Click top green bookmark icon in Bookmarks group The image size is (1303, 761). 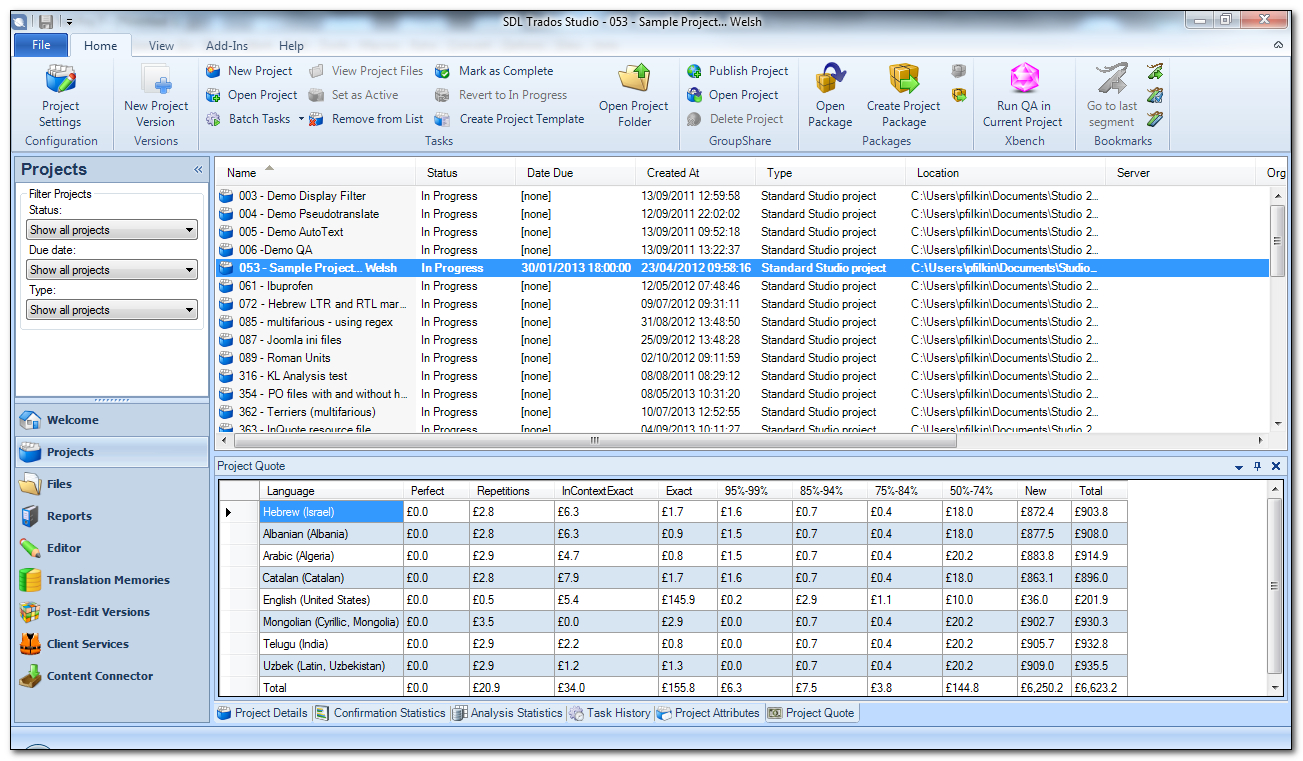point(1155,71)
